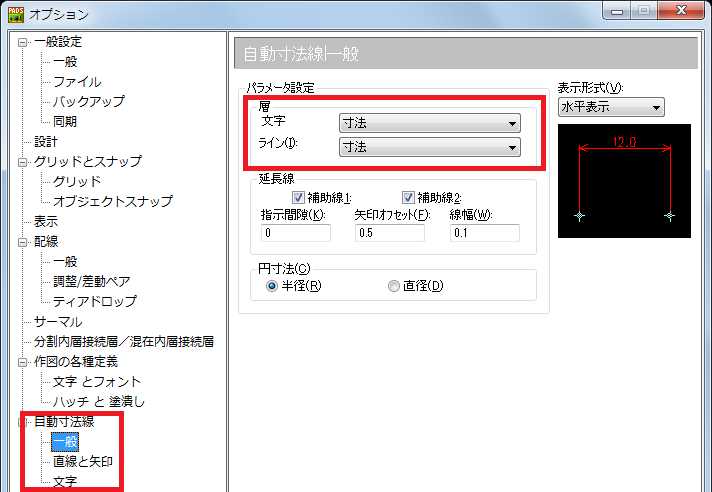Open the 設計 settings page
Screen dimensions: 712x492
pos(46,142)
